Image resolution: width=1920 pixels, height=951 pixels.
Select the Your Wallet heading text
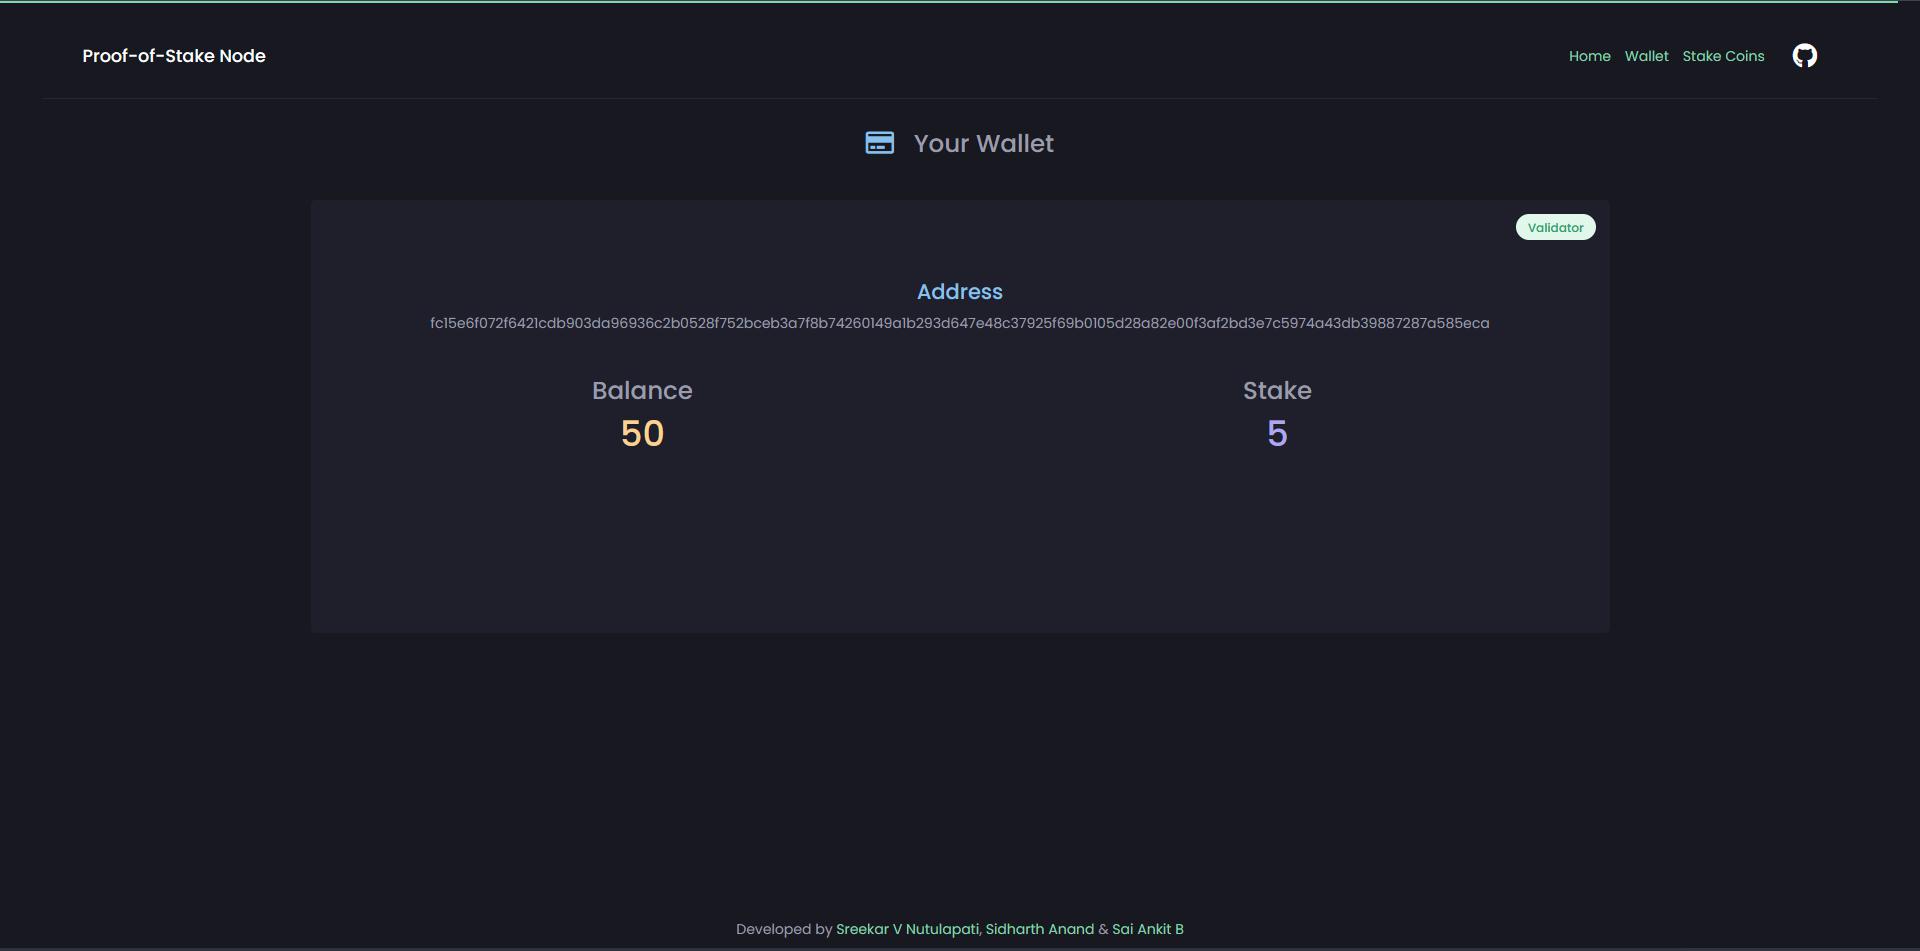pyautogui.click(x=983, y=144)
